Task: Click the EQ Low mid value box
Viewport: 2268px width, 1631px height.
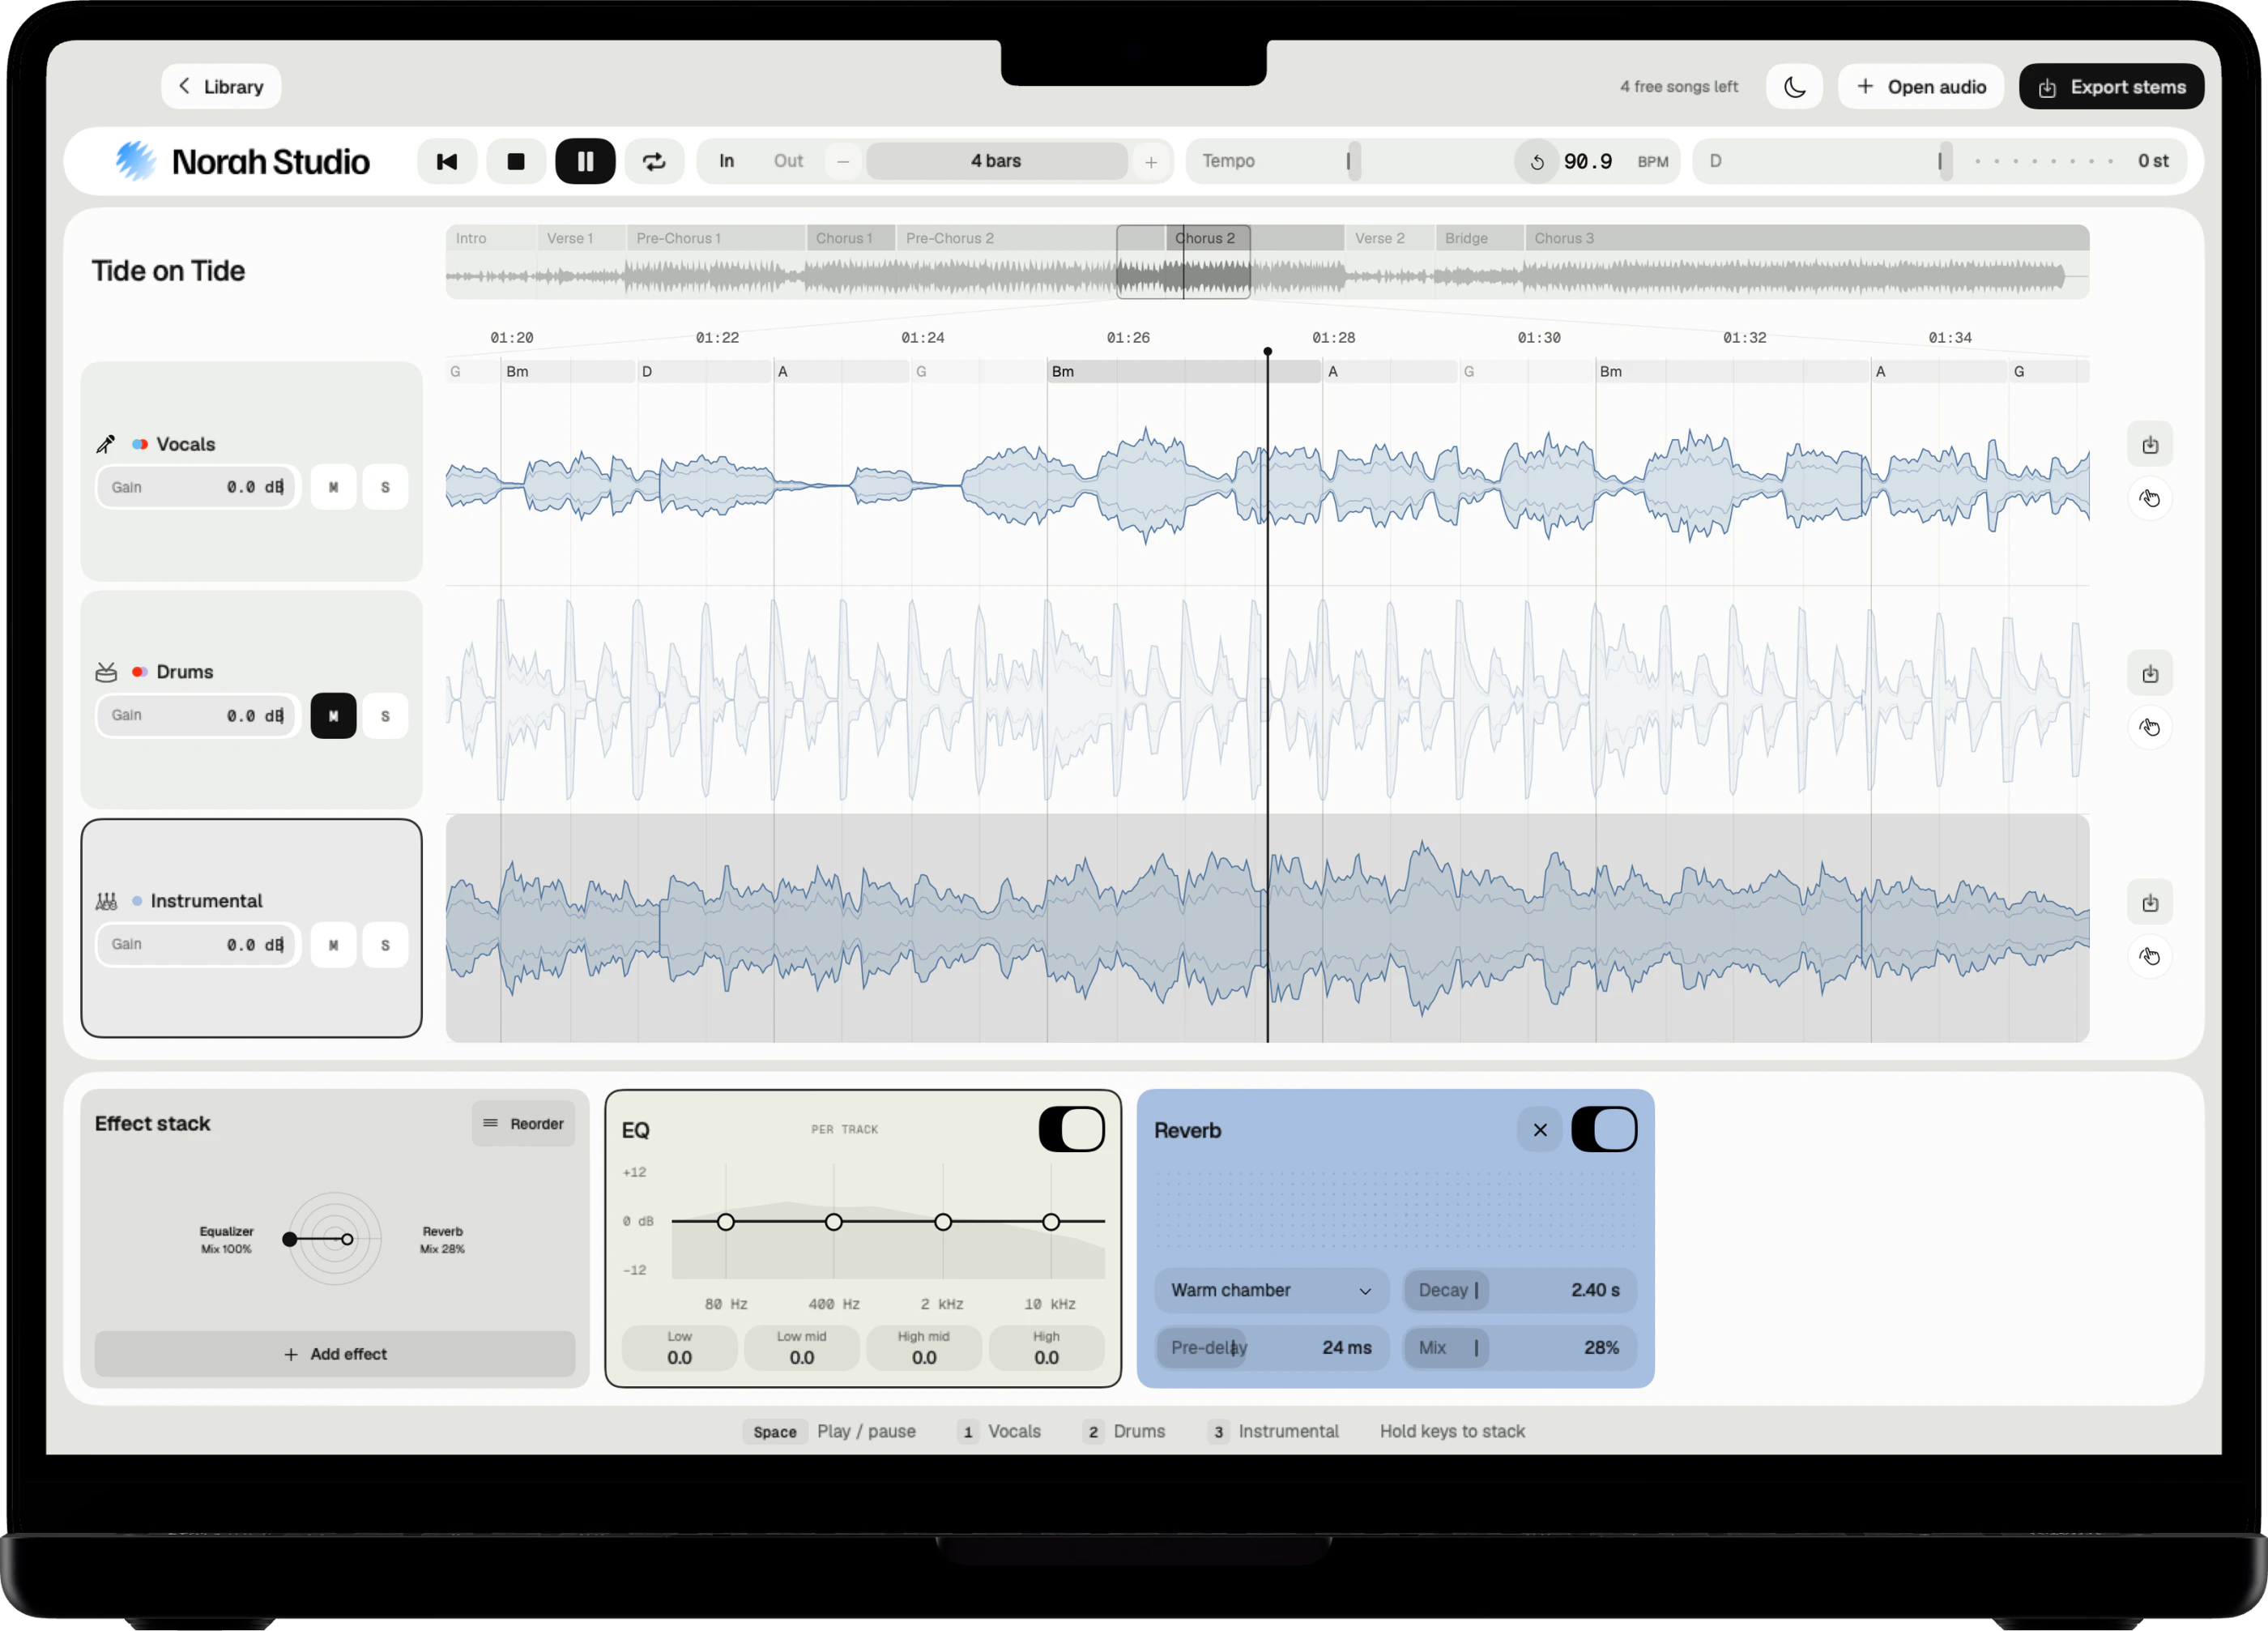Action: (801, 1348)
